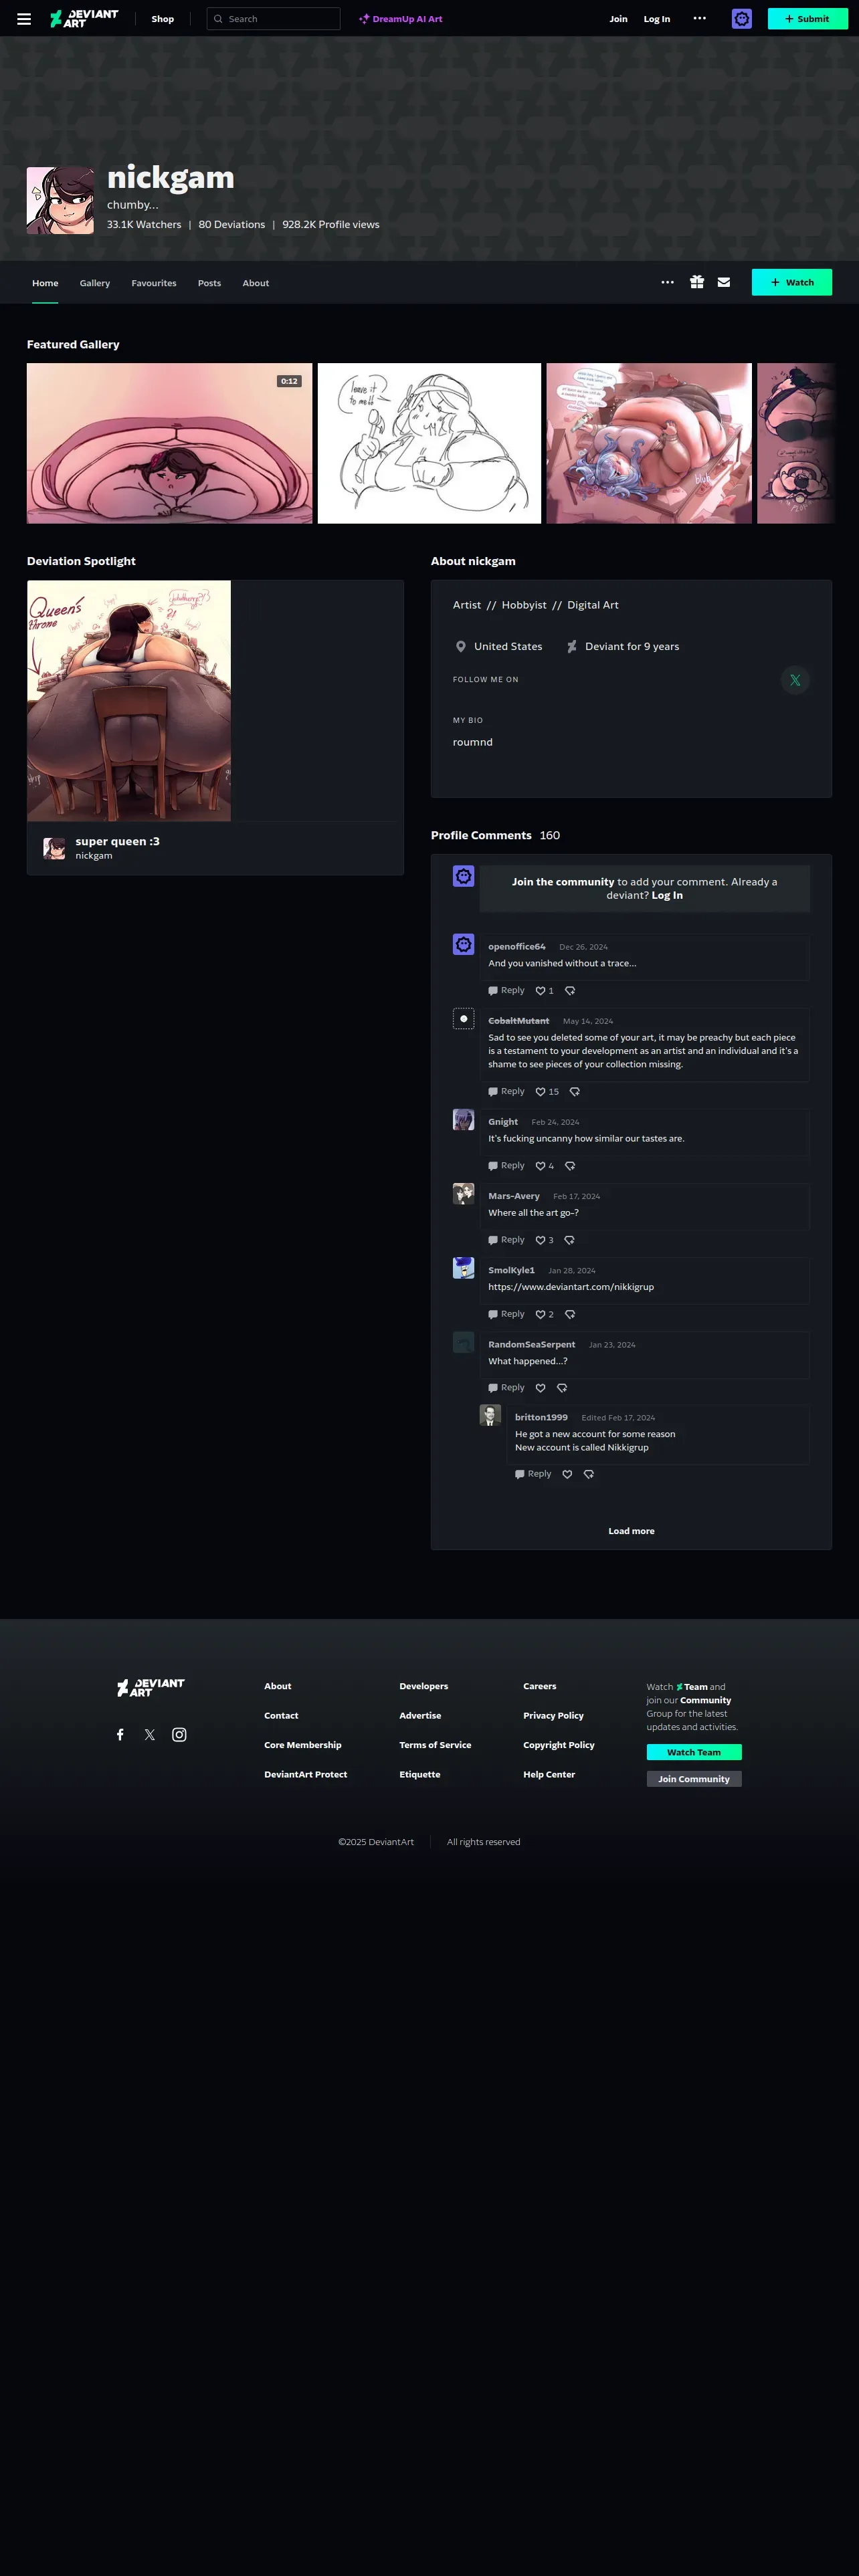This screenshot has width=859, height=2576.
Task: Award badge on britton1999's reply
Action: [x=589, y=1474]
